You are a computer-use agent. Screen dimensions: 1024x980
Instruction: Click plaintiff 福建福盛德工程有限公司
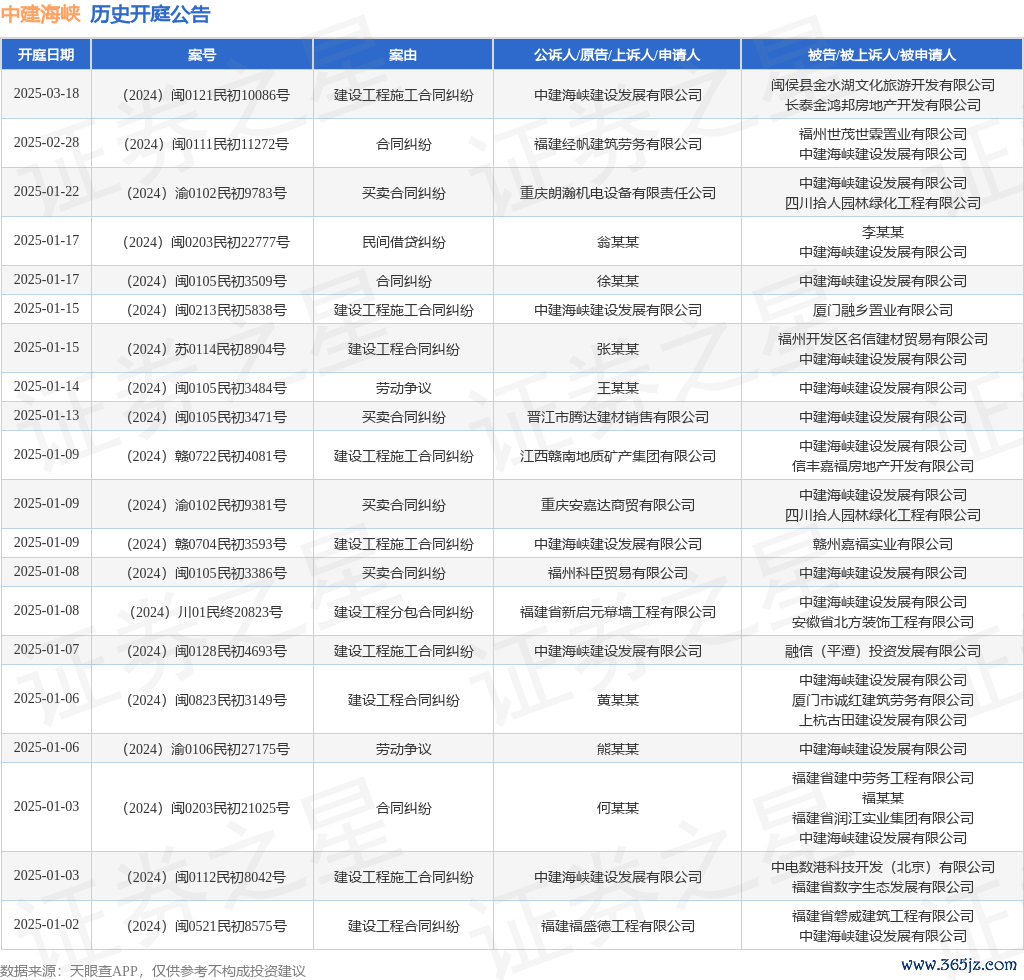tap(618, 926)
